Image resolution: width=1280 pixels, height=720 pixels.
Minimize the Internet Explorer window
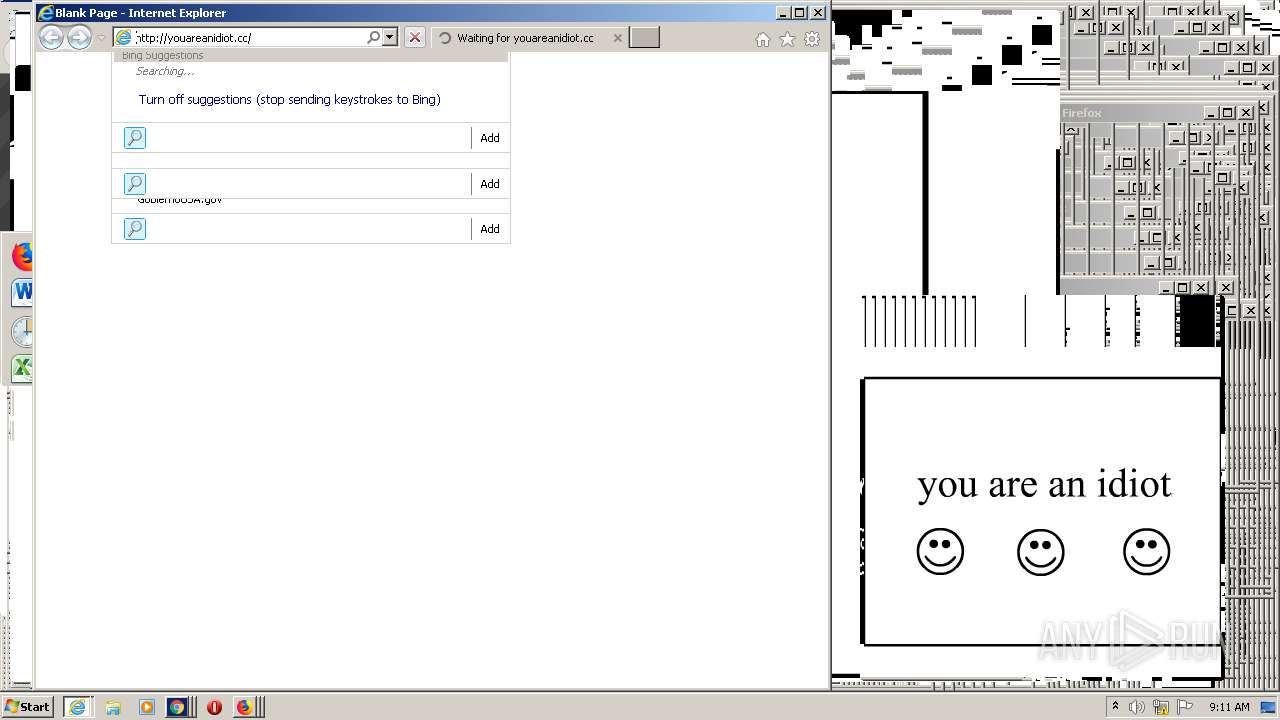(x=783, y=13)
